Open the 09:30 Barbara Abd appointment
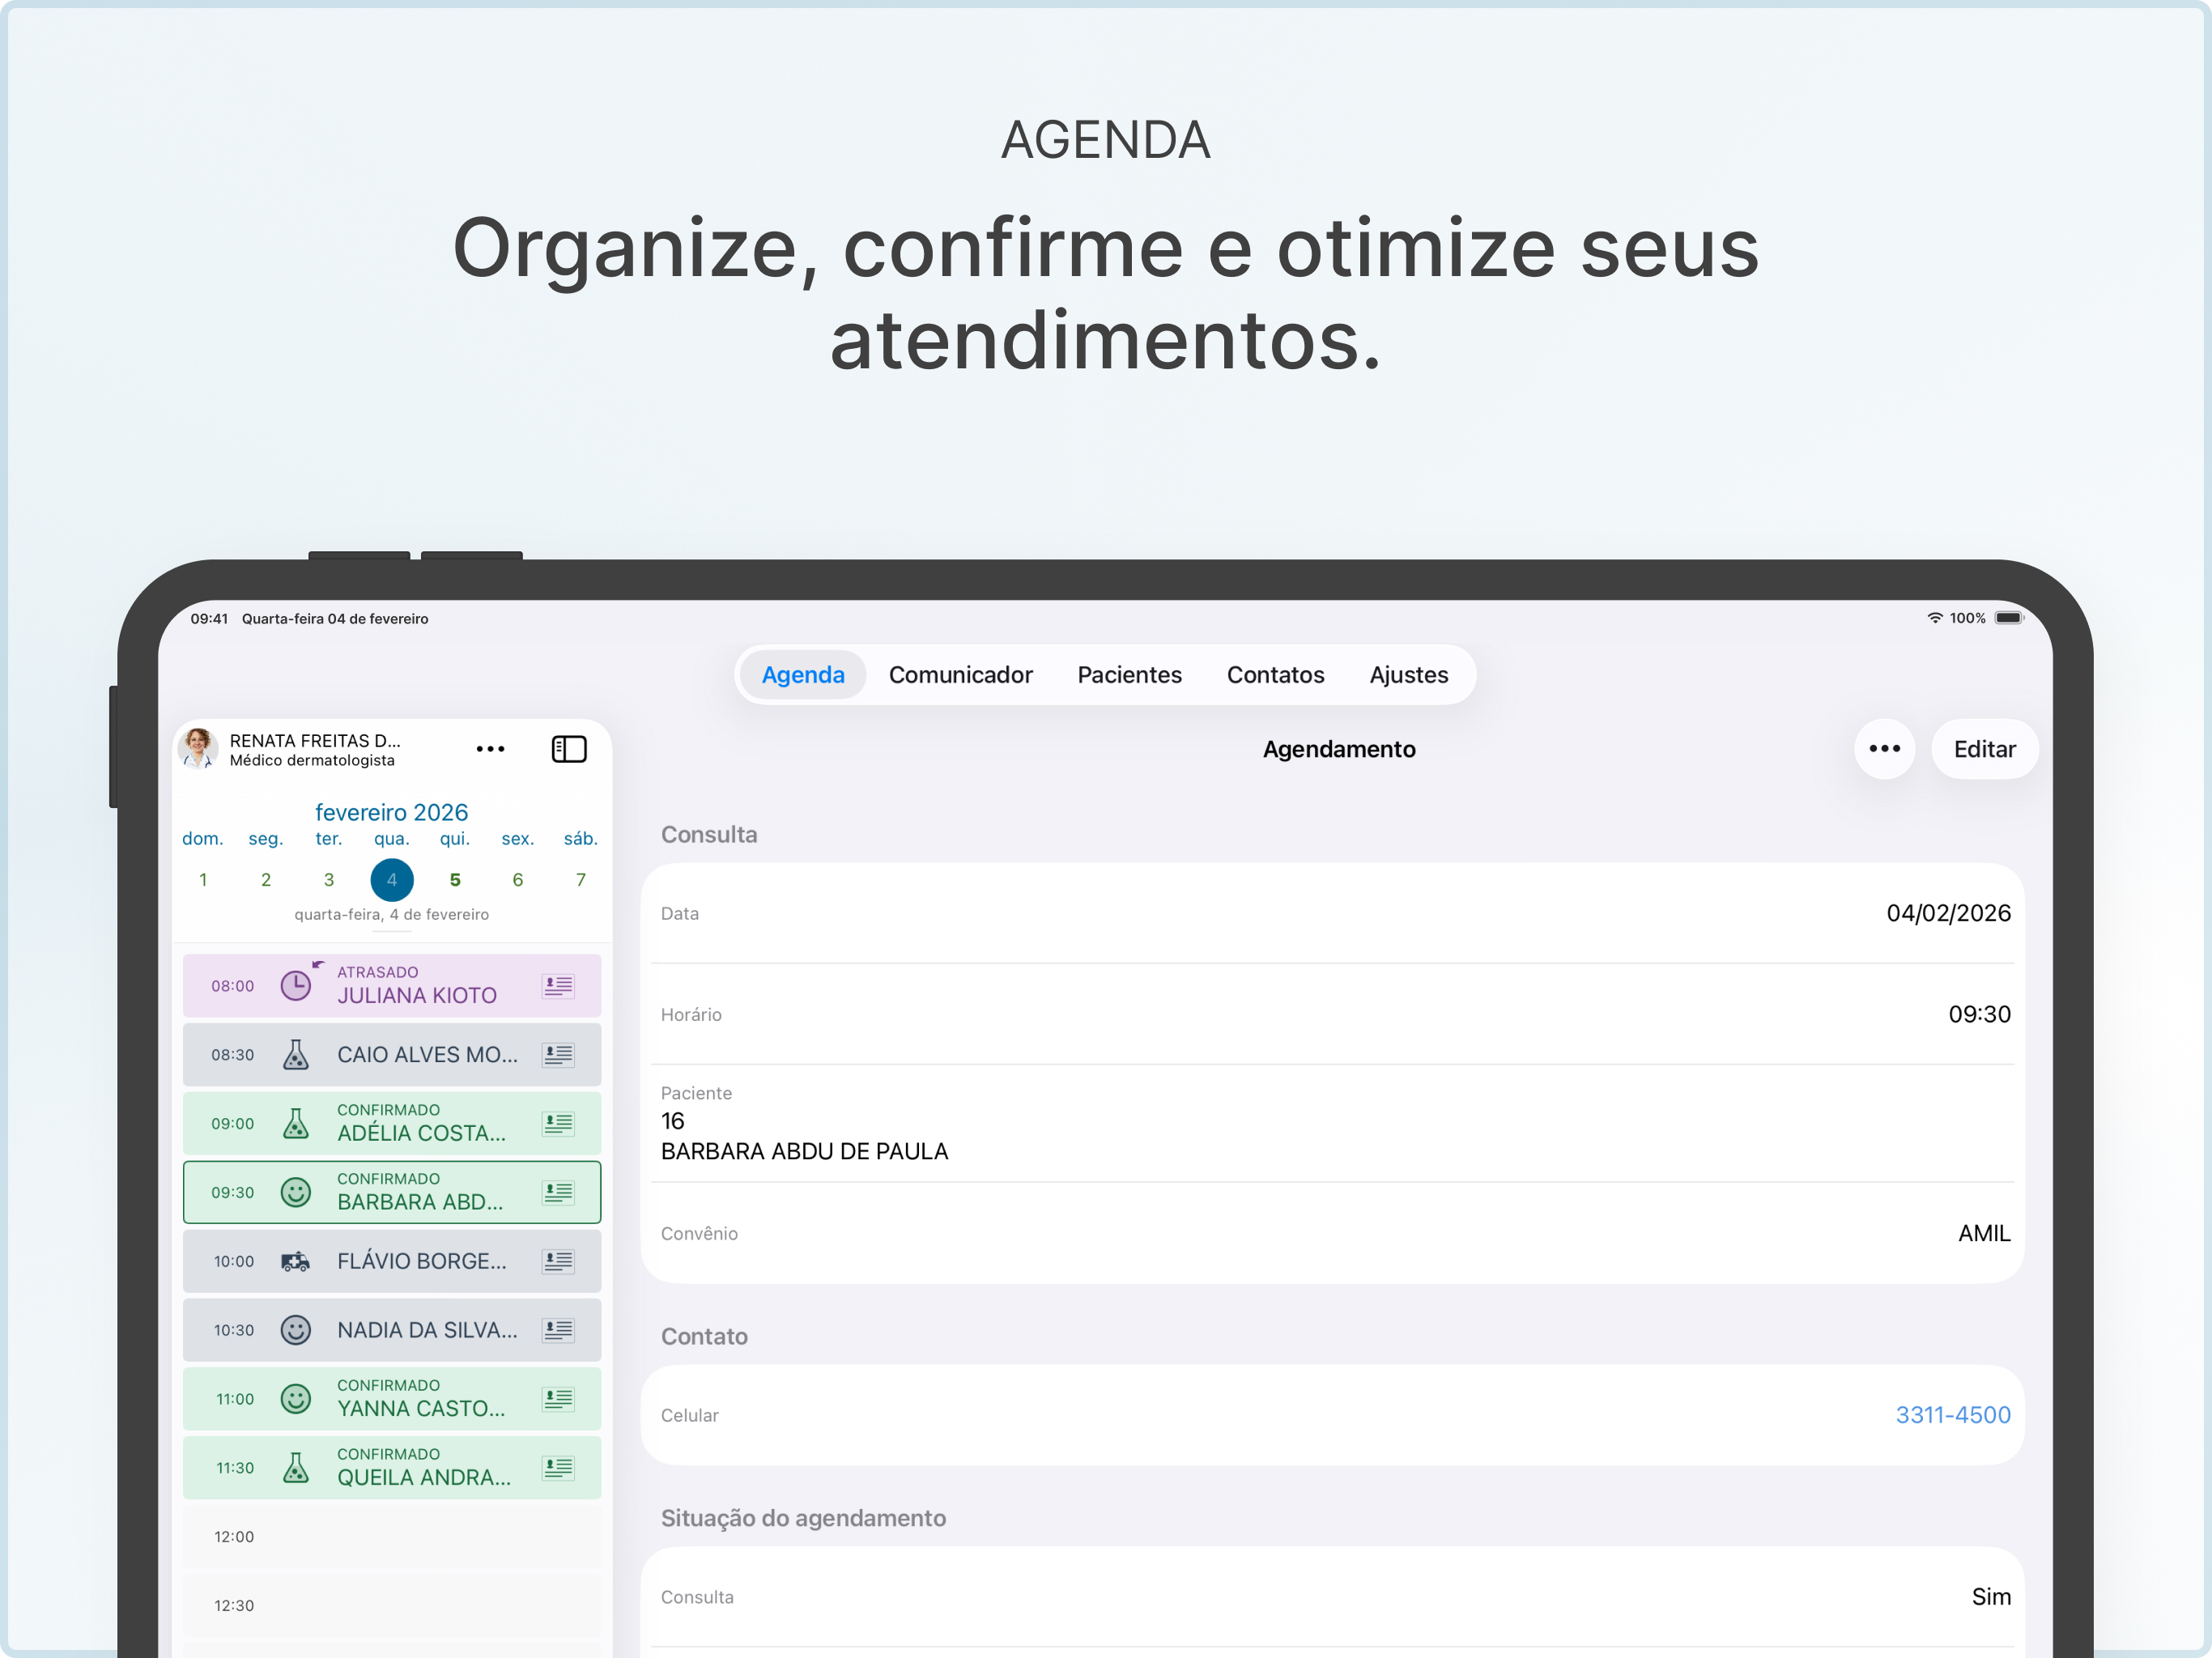The image size is (2212, 1658). pyautogui.click(x=392, y=1193)
